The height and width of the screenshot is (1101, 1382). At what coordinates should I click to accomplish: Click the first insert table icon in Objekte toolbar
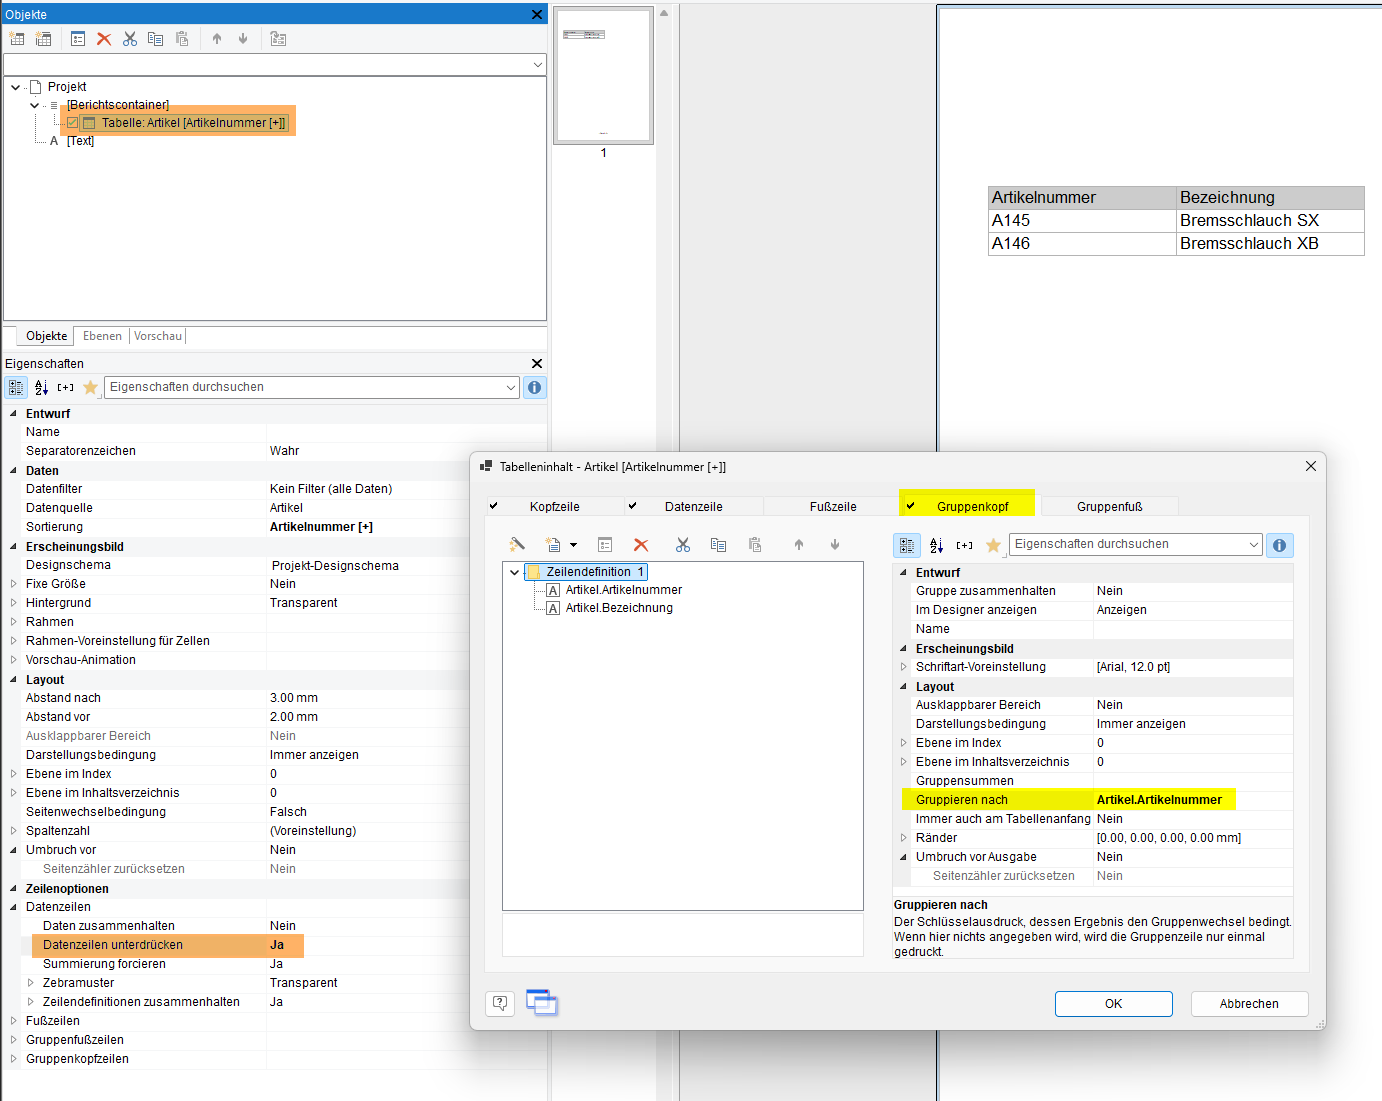[x=17, y=39]
